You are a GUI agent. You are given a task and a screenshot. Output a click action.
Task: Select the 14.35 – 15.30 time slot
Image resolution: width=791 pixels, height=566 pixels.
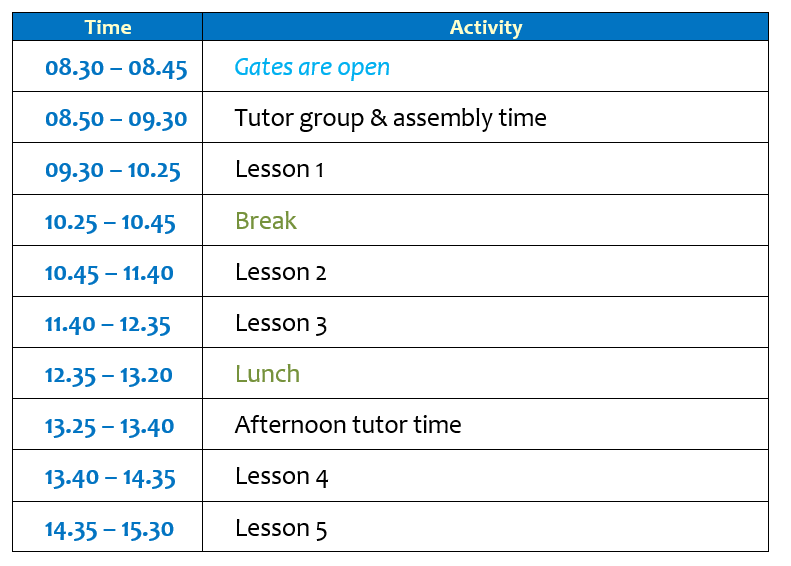(110, 529)
